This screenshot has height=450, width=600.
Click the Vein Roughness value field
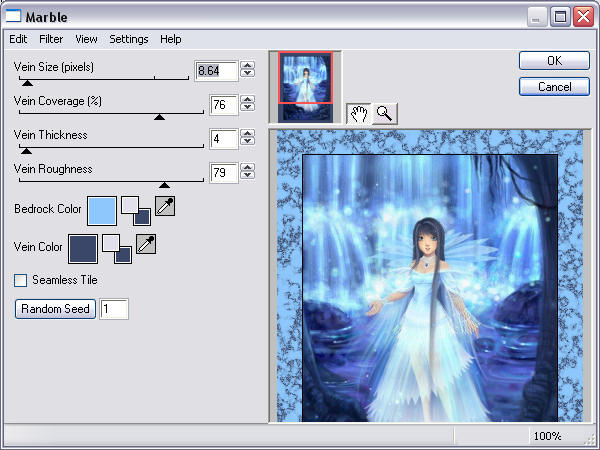pos(224,173)
